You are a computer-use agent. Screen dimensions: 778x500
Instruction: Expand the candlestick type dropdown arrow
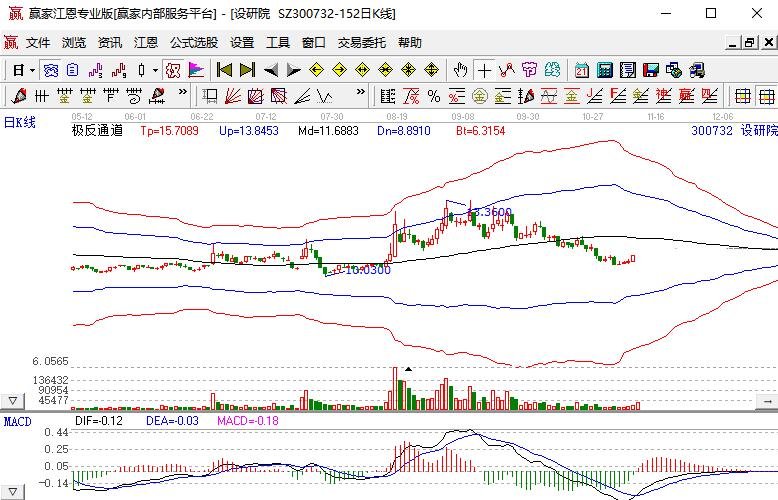click(x=155, y=70)
